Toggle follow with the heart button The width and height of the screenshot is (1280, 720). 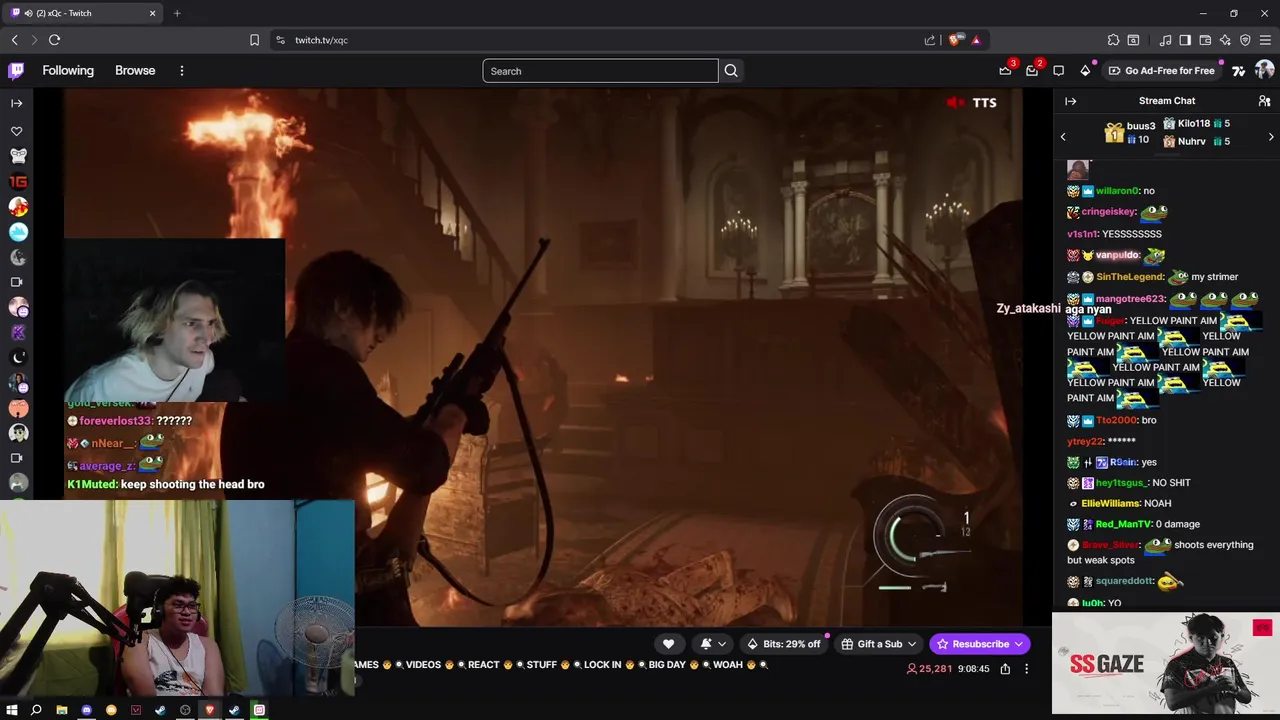(x=668, y=644)
